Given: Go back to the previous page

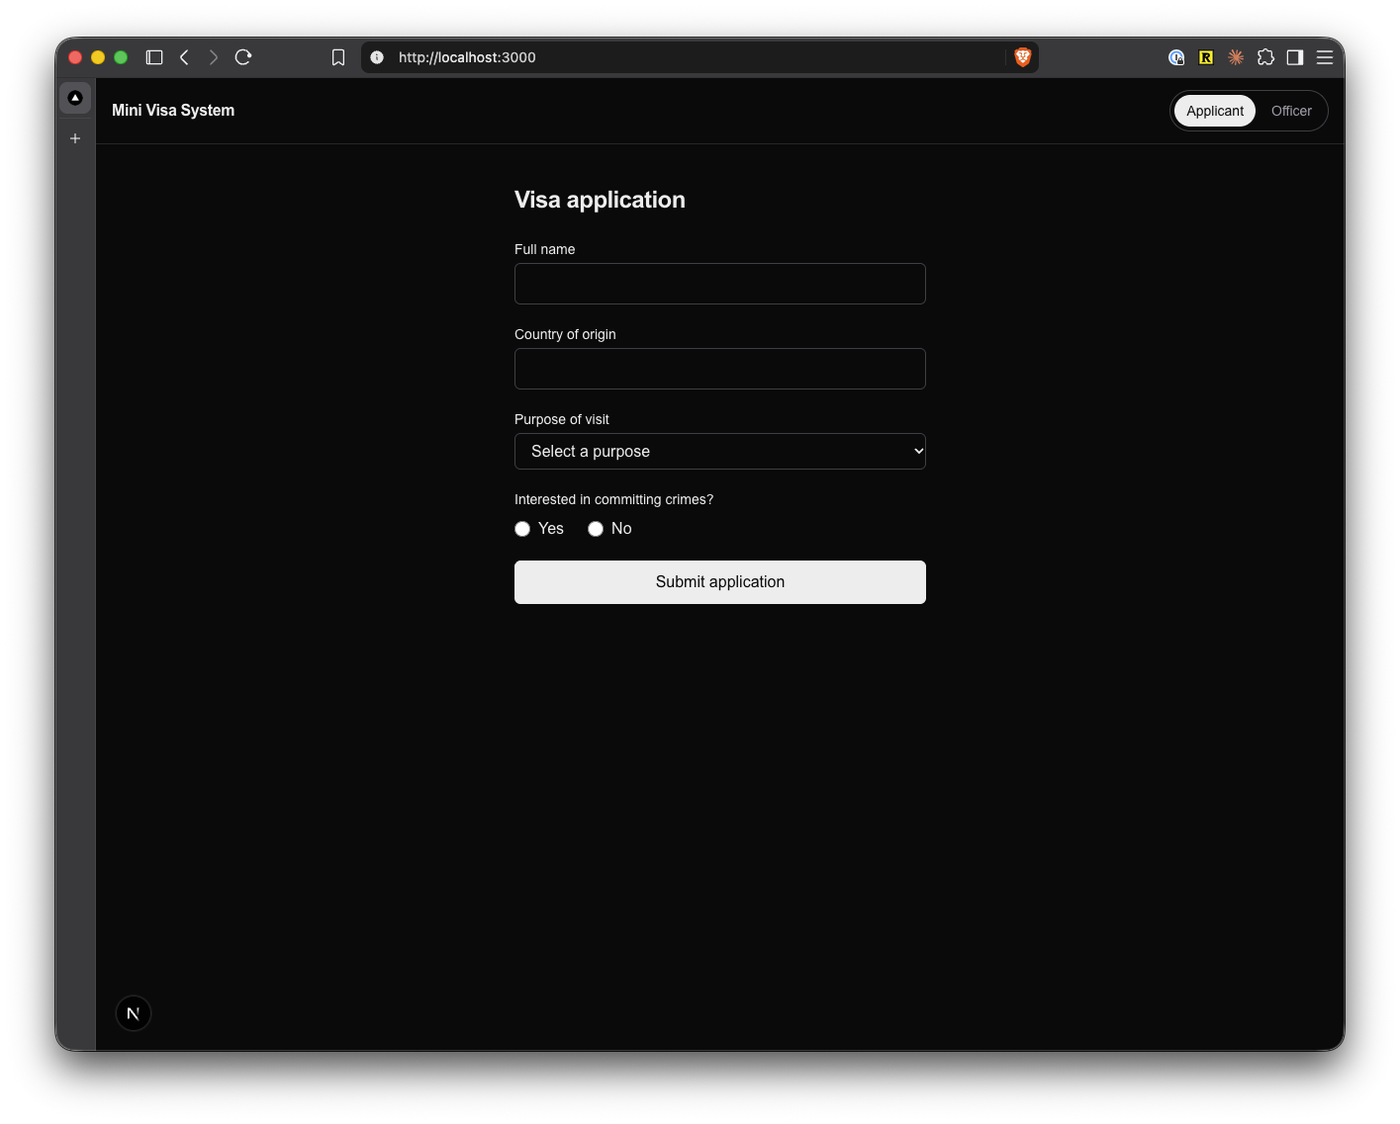Looking at the screenshot, I should (184, 57).
